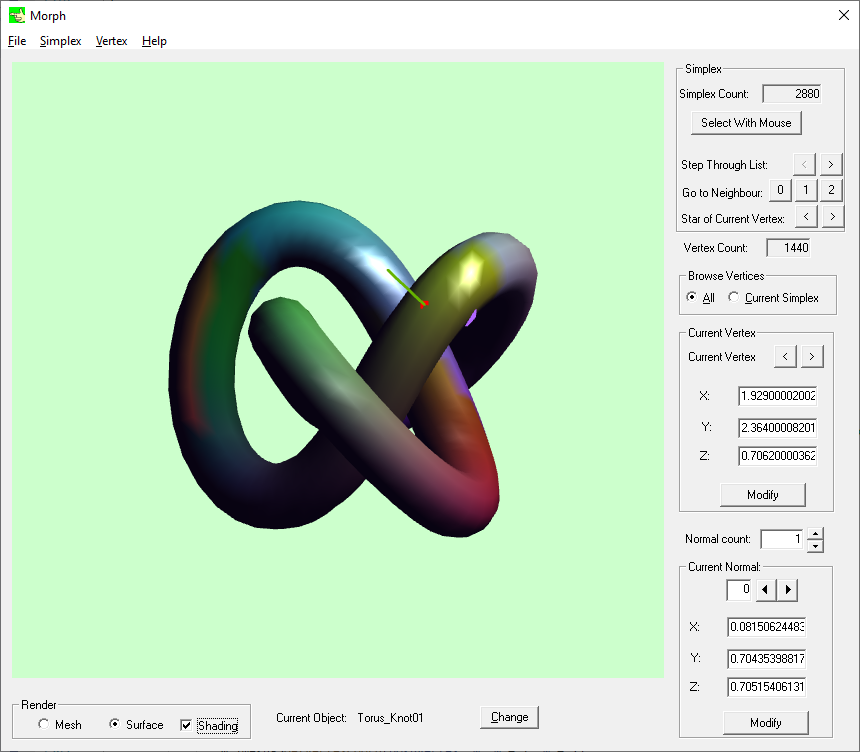Image resolution: width=860 pixels, height=752 pixels.
Task: Show next current normal
Action: point(788,590)
